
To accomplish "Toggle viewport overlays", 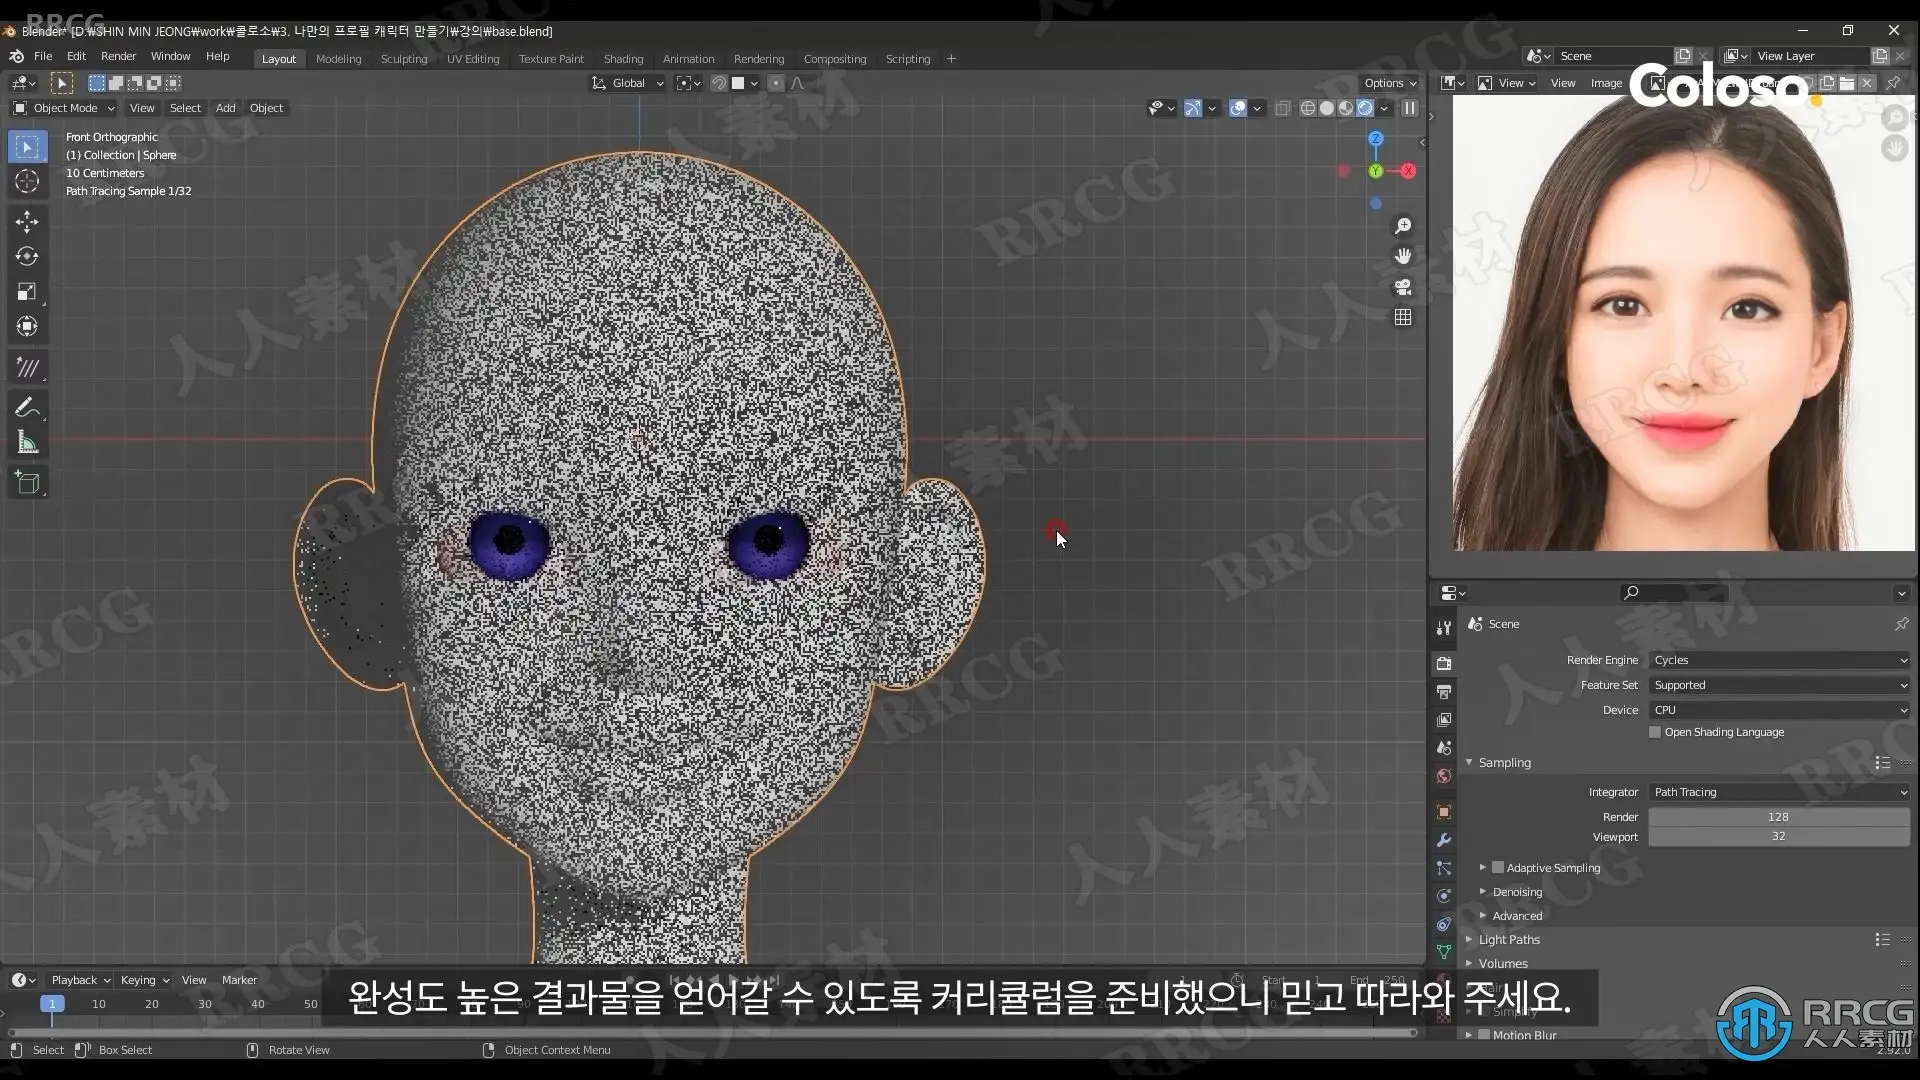I will tap(1238, 108).
